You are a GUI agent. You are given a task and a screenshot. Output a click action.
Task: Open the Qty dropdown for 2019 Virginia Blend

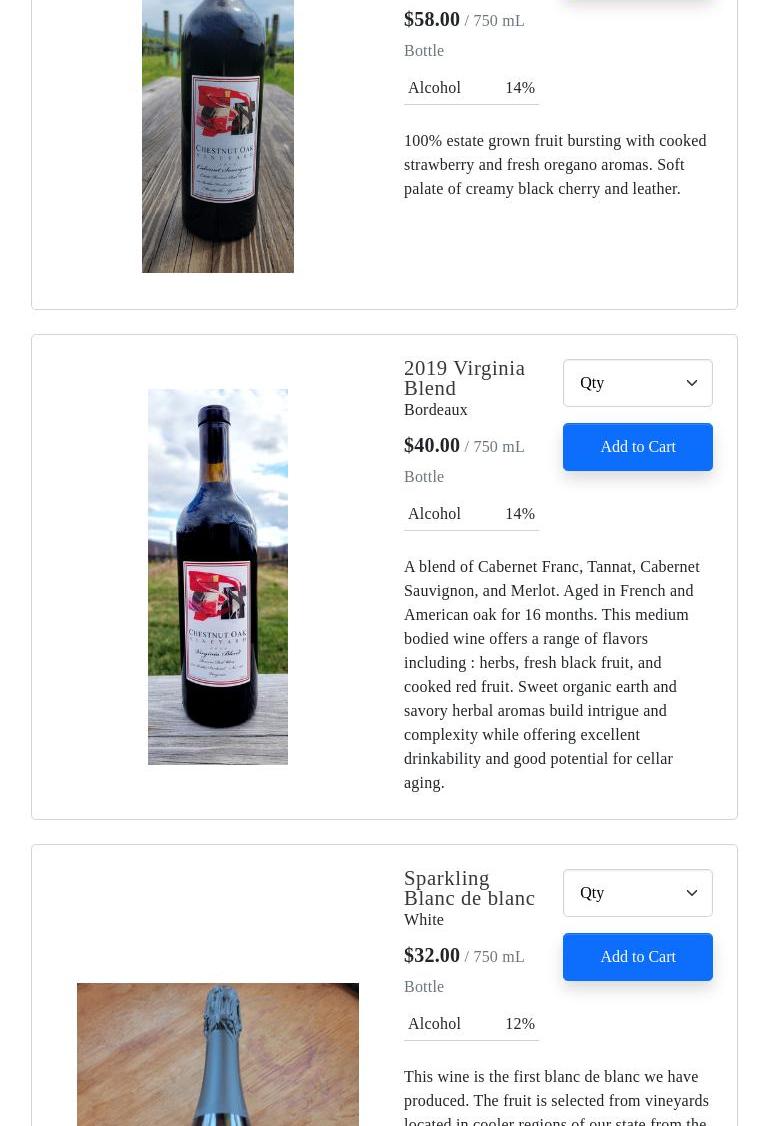637,383
